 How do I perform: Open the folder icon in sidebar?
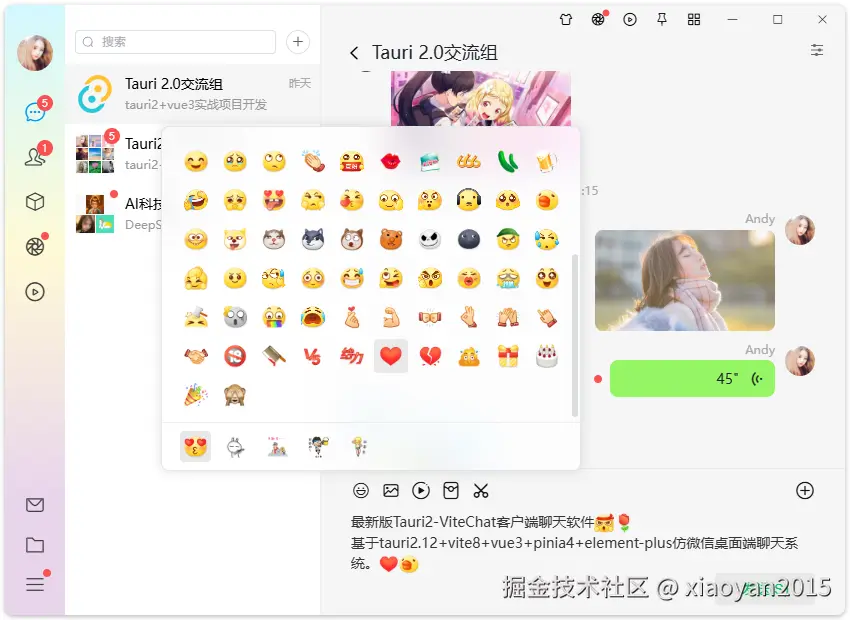pyautogui.click(x=35, y=545)
